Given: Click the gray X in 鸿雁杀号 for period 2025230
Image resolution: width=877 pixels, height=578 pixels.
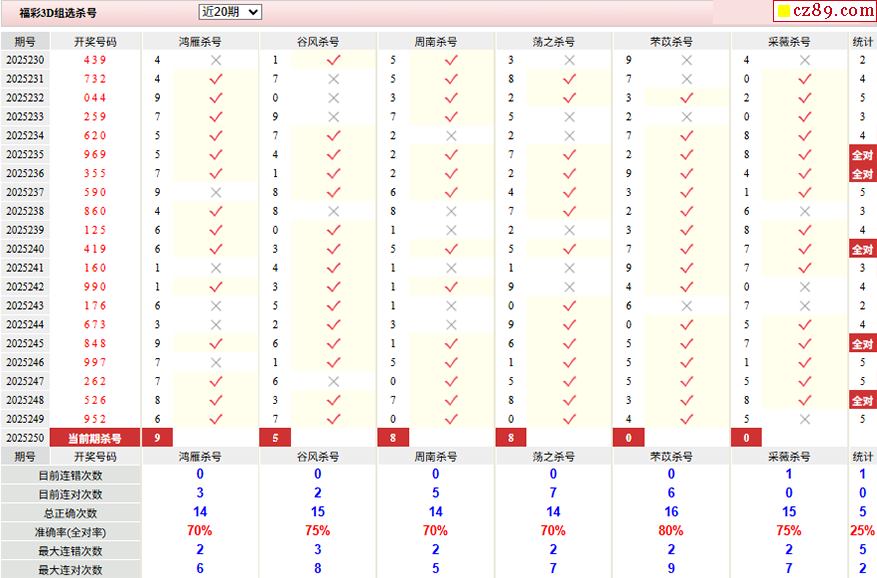Looking at the screenshot, I should (x=216, y=60).
